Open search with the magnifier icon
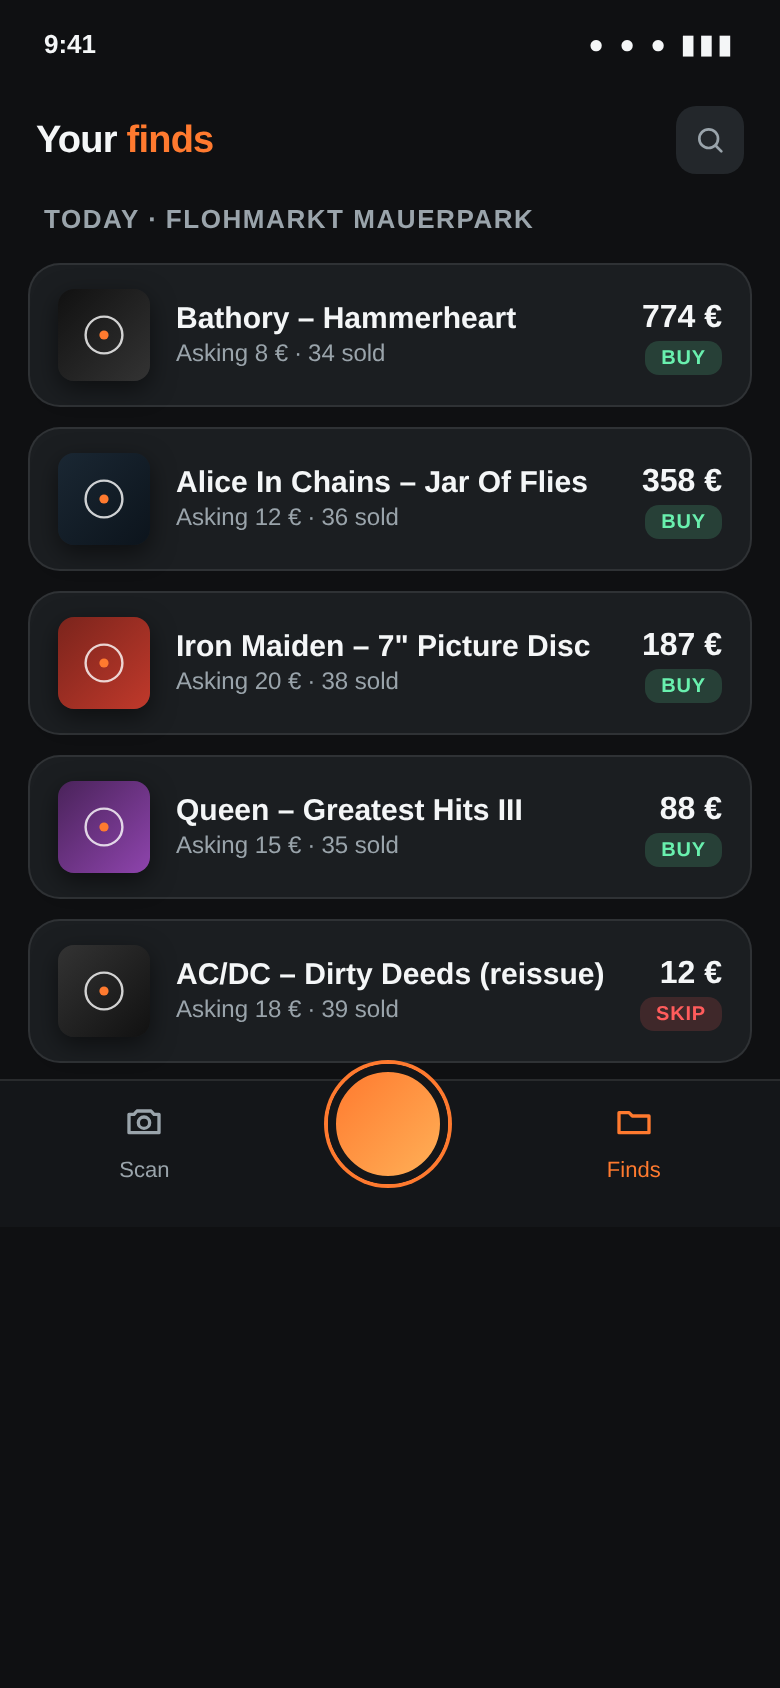The image size is (780, 1688). [710, 140]
